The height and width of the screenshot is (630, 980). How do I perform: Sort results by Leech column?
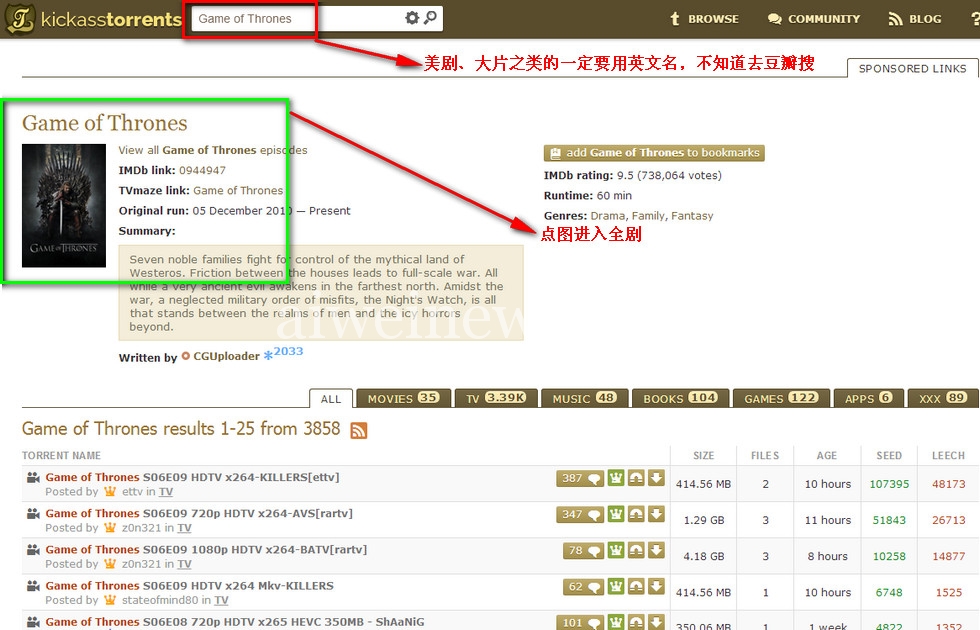(x=948, y=456)
